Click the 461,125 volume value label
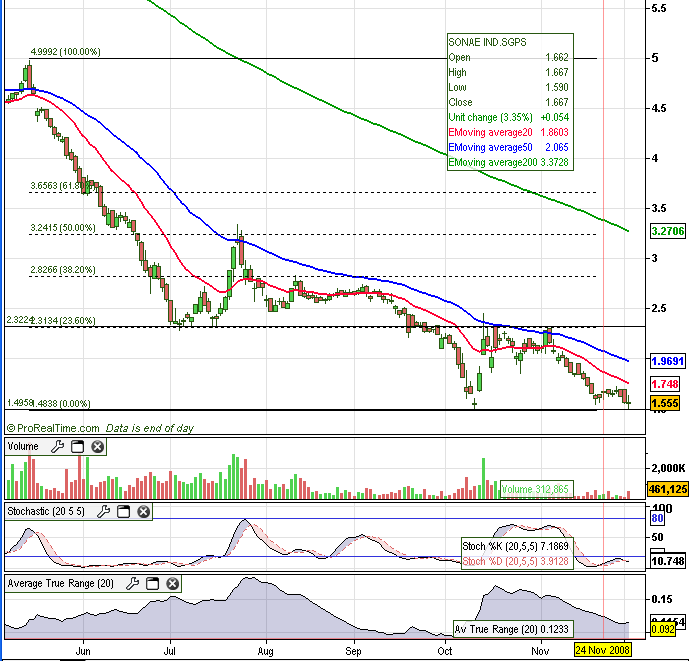Image resolution: width=689 pixels, height=661 pixels. pos(668,489)
